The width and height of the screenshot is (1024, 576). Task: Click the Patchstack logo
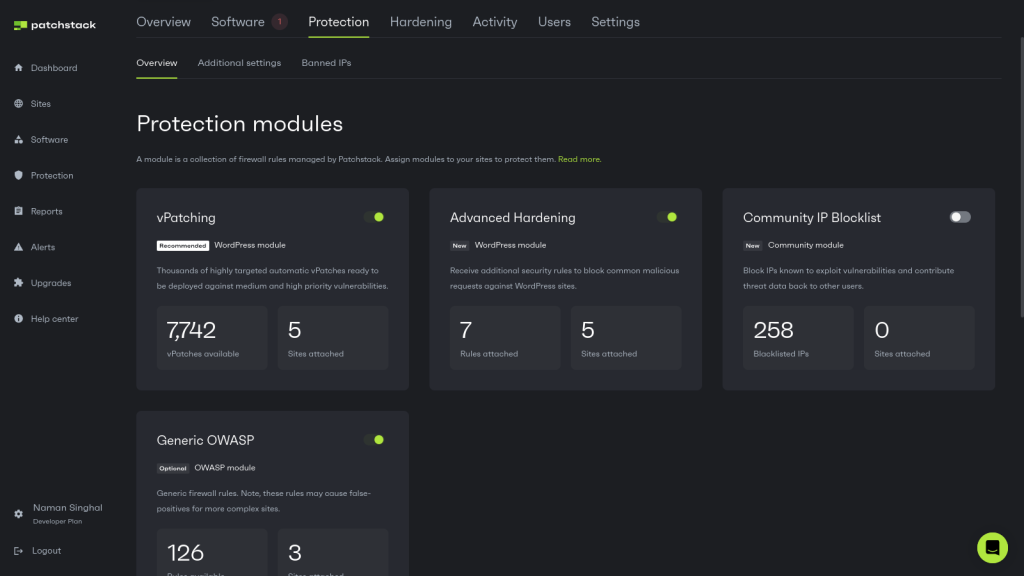pyautogui.click(x=54, y=24)
